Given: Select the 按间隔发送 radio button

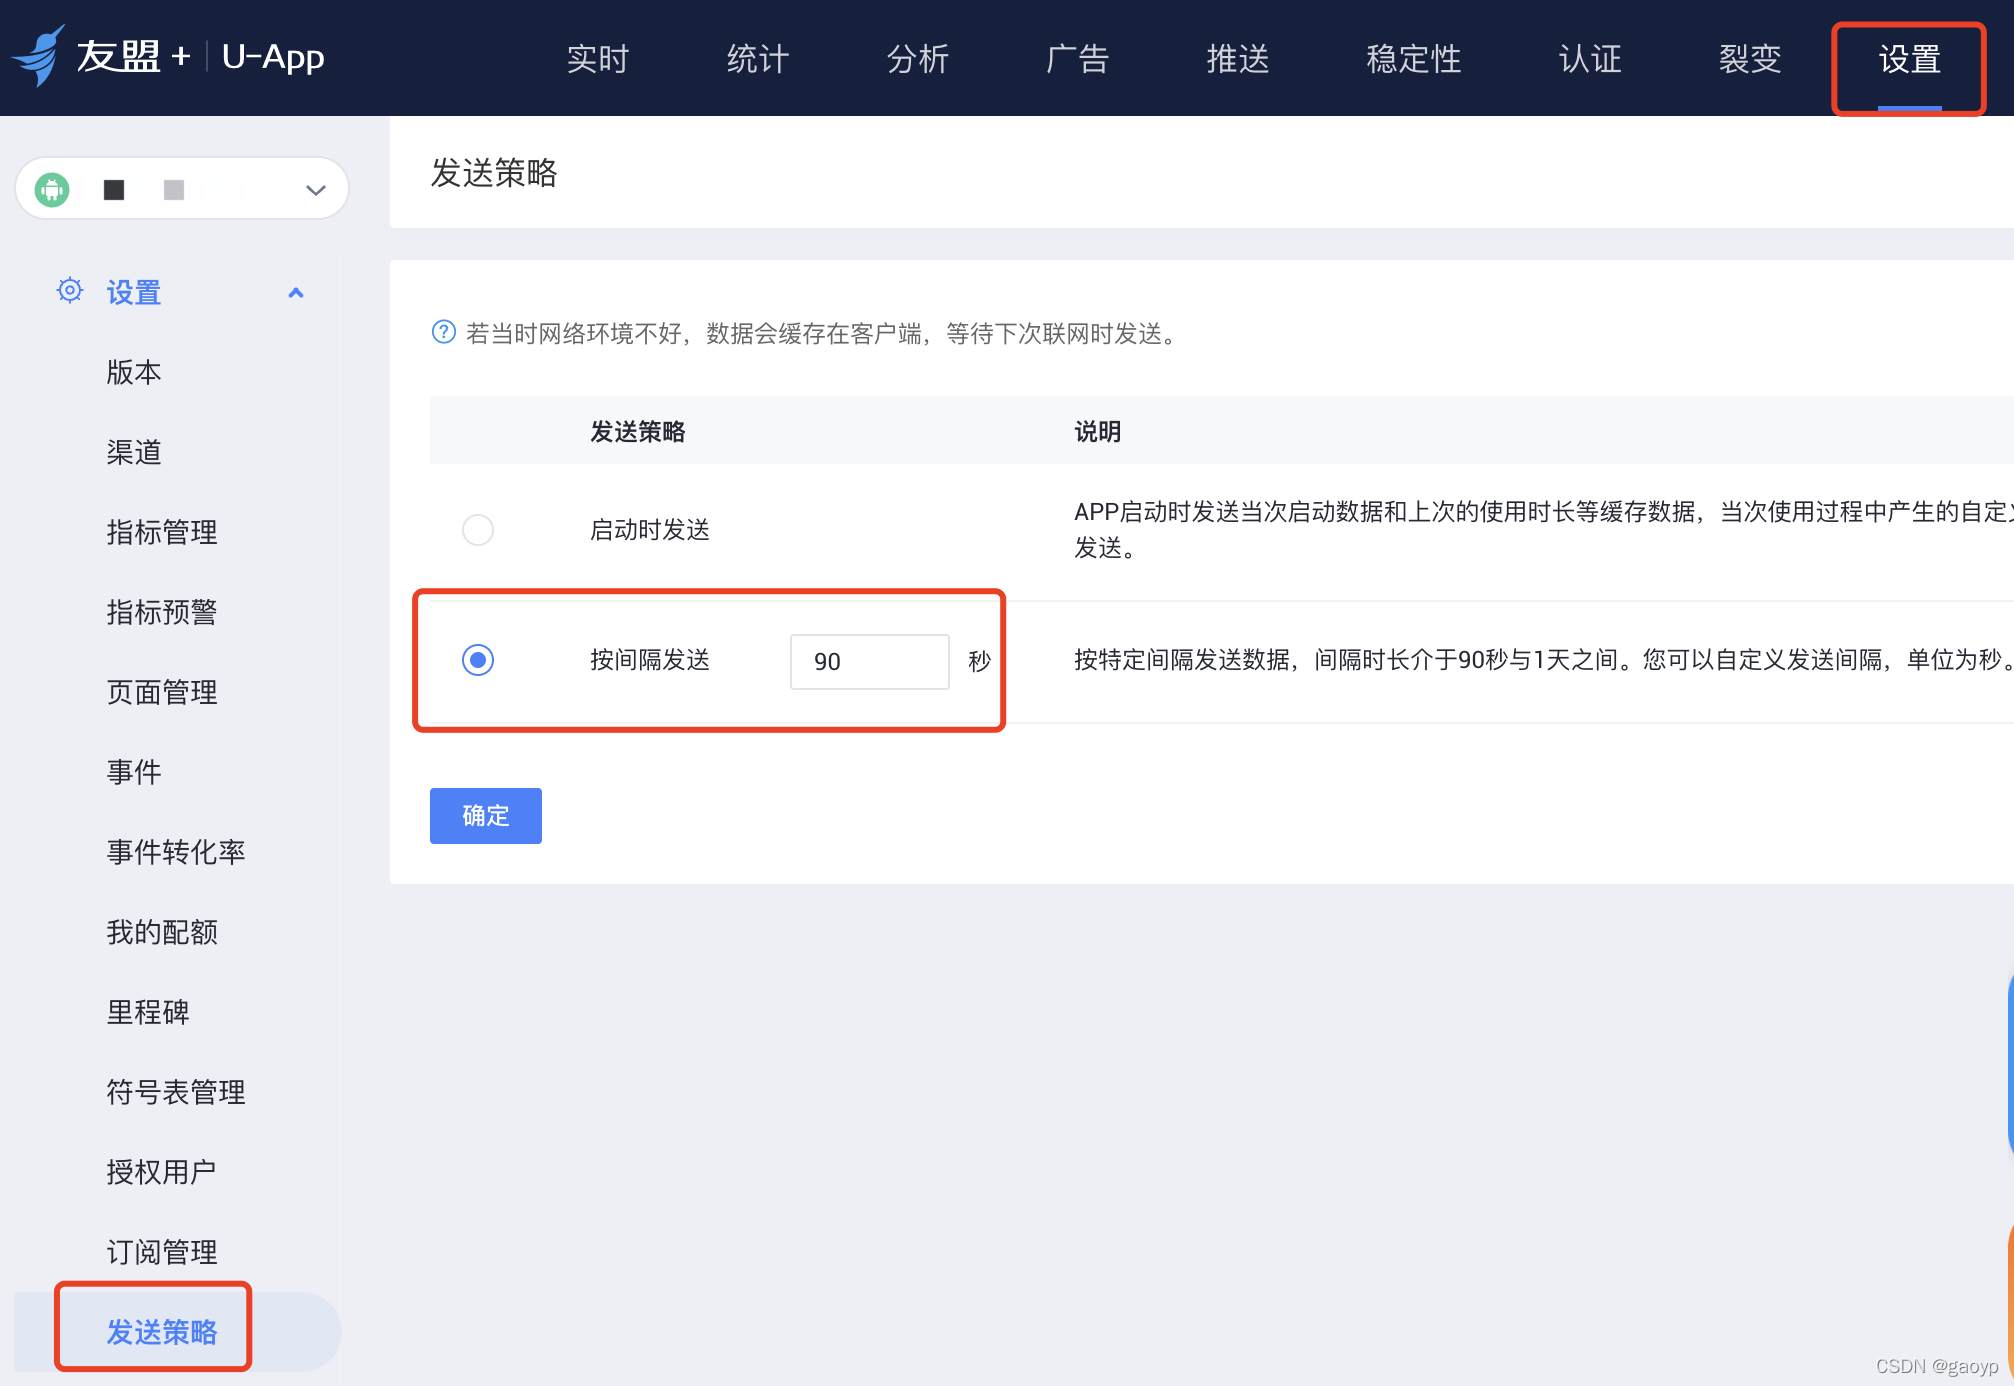Looking at the screenshot, I should 478,660.
